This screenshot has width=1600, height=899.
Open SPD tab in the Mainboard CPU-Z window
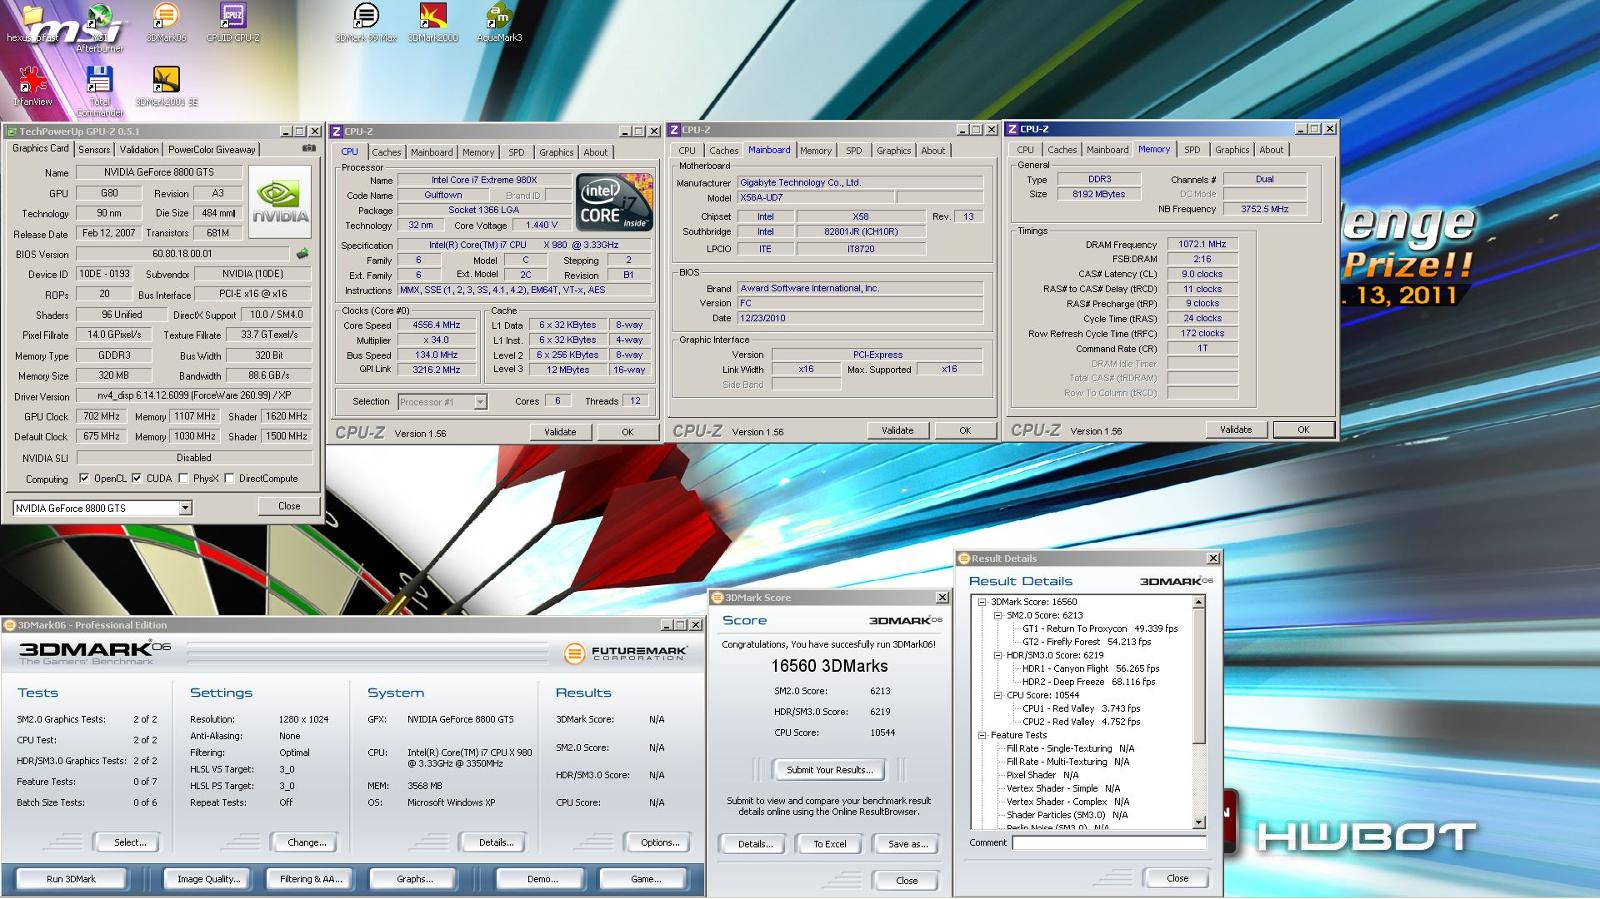click(x=853, y=151)
